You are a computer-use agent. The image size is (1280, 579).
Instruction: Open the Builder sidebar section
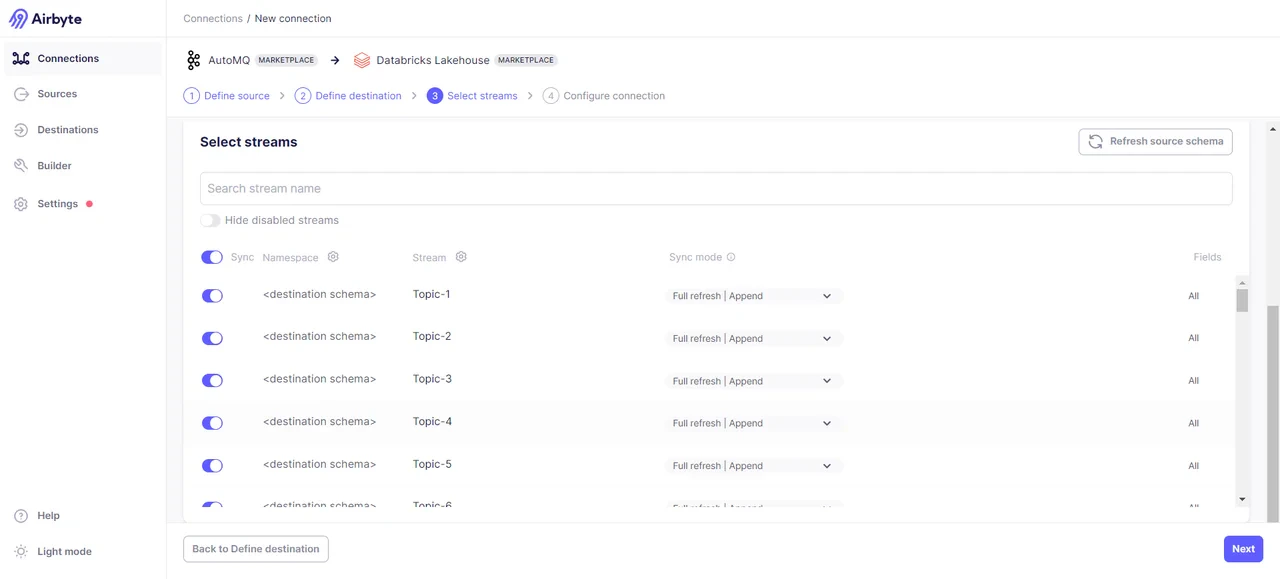[55, 165]
